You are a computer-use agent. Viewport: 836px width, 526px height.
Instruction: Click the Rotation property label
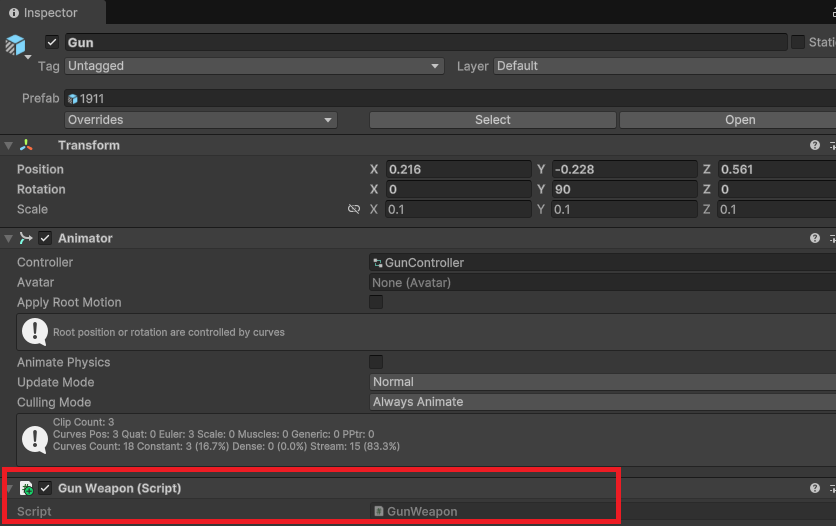(x=41, y=189)
